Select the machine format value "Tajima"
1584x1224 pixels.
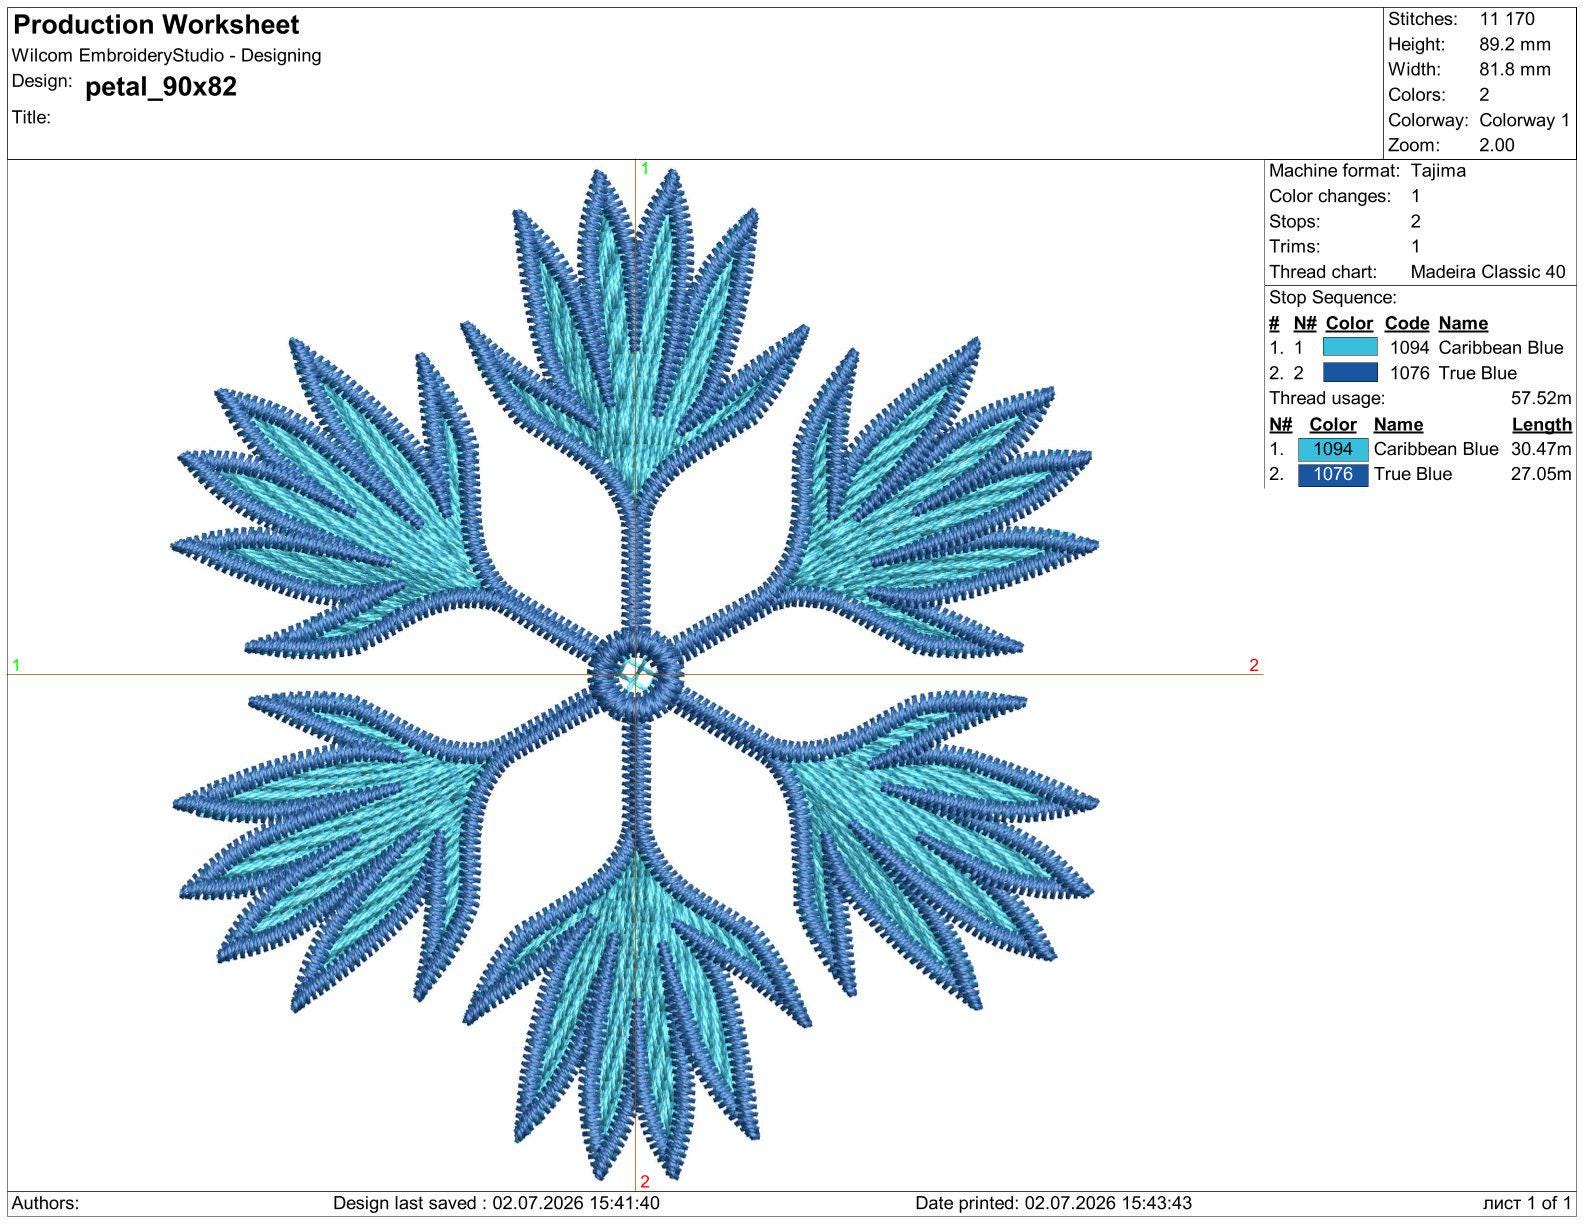tap(1438, 171)
